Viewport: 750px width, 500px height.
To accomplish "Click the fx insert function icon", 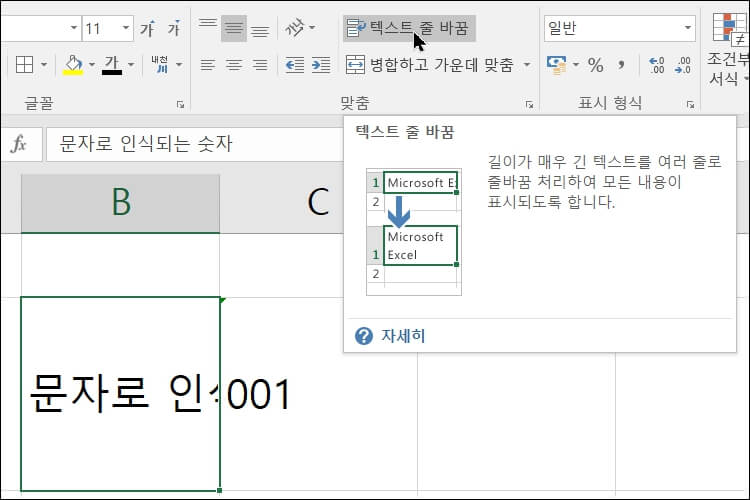I will 19,144.
